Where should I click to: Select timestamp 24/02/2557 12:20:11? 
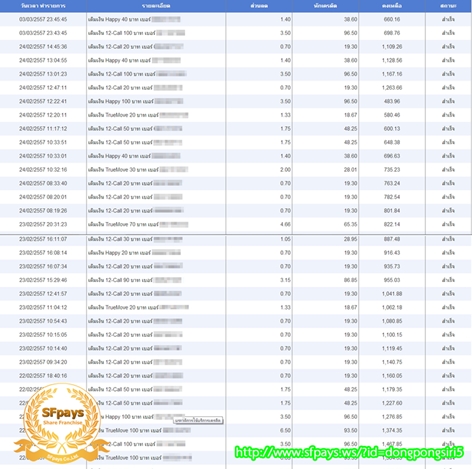point(43,115)
